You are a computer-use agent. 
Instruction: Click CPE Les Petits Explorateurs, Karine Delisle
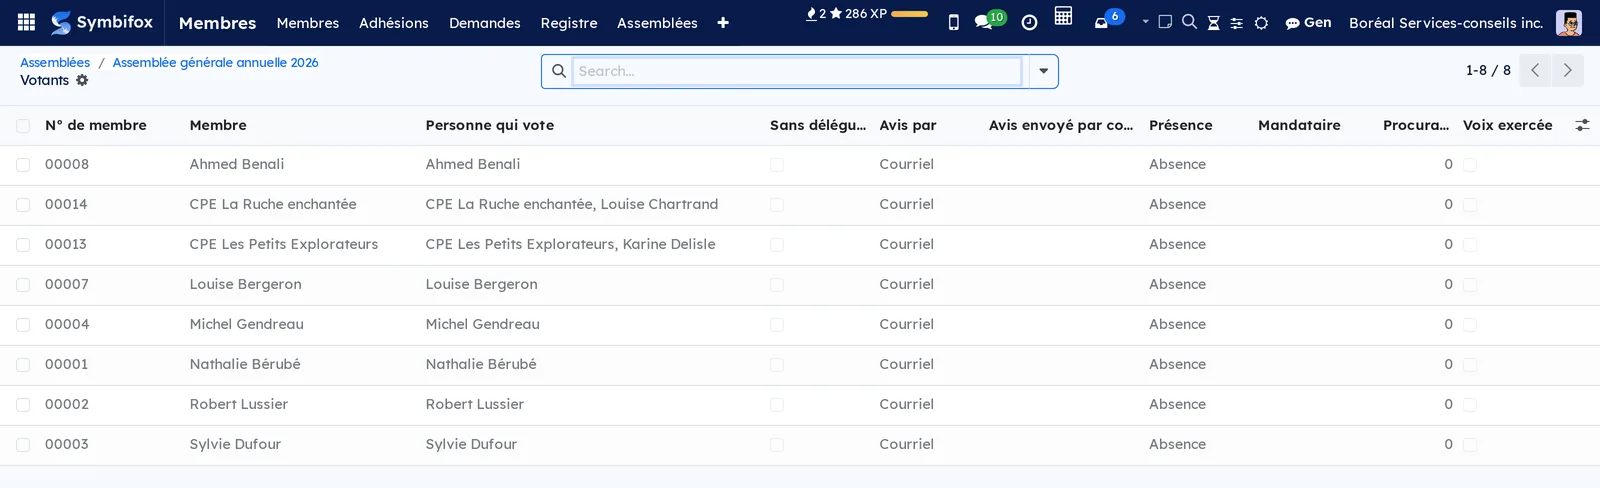coord(570,244)
